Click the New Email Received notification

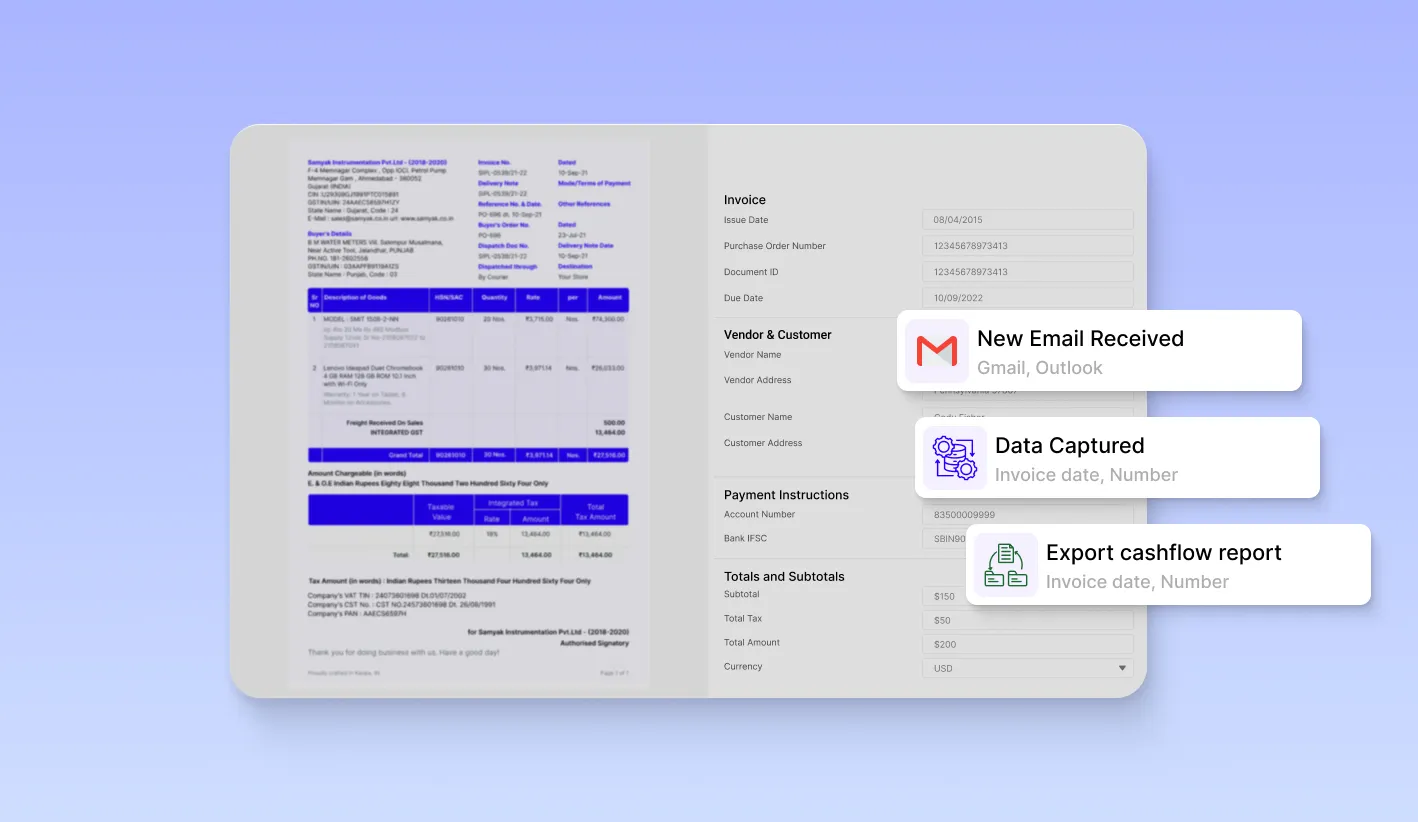tap(1080, 338)
